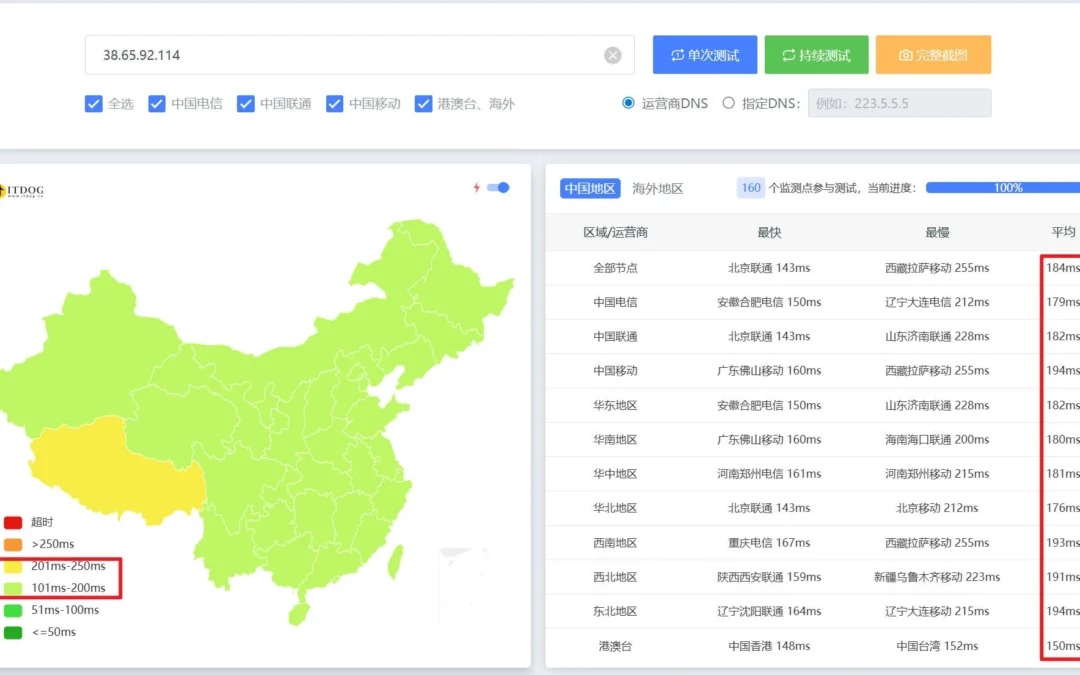Click the 最慢 column header
The height and width of the screenshot is (675, 1080).
pyautogui.click(x=937, y=233)
